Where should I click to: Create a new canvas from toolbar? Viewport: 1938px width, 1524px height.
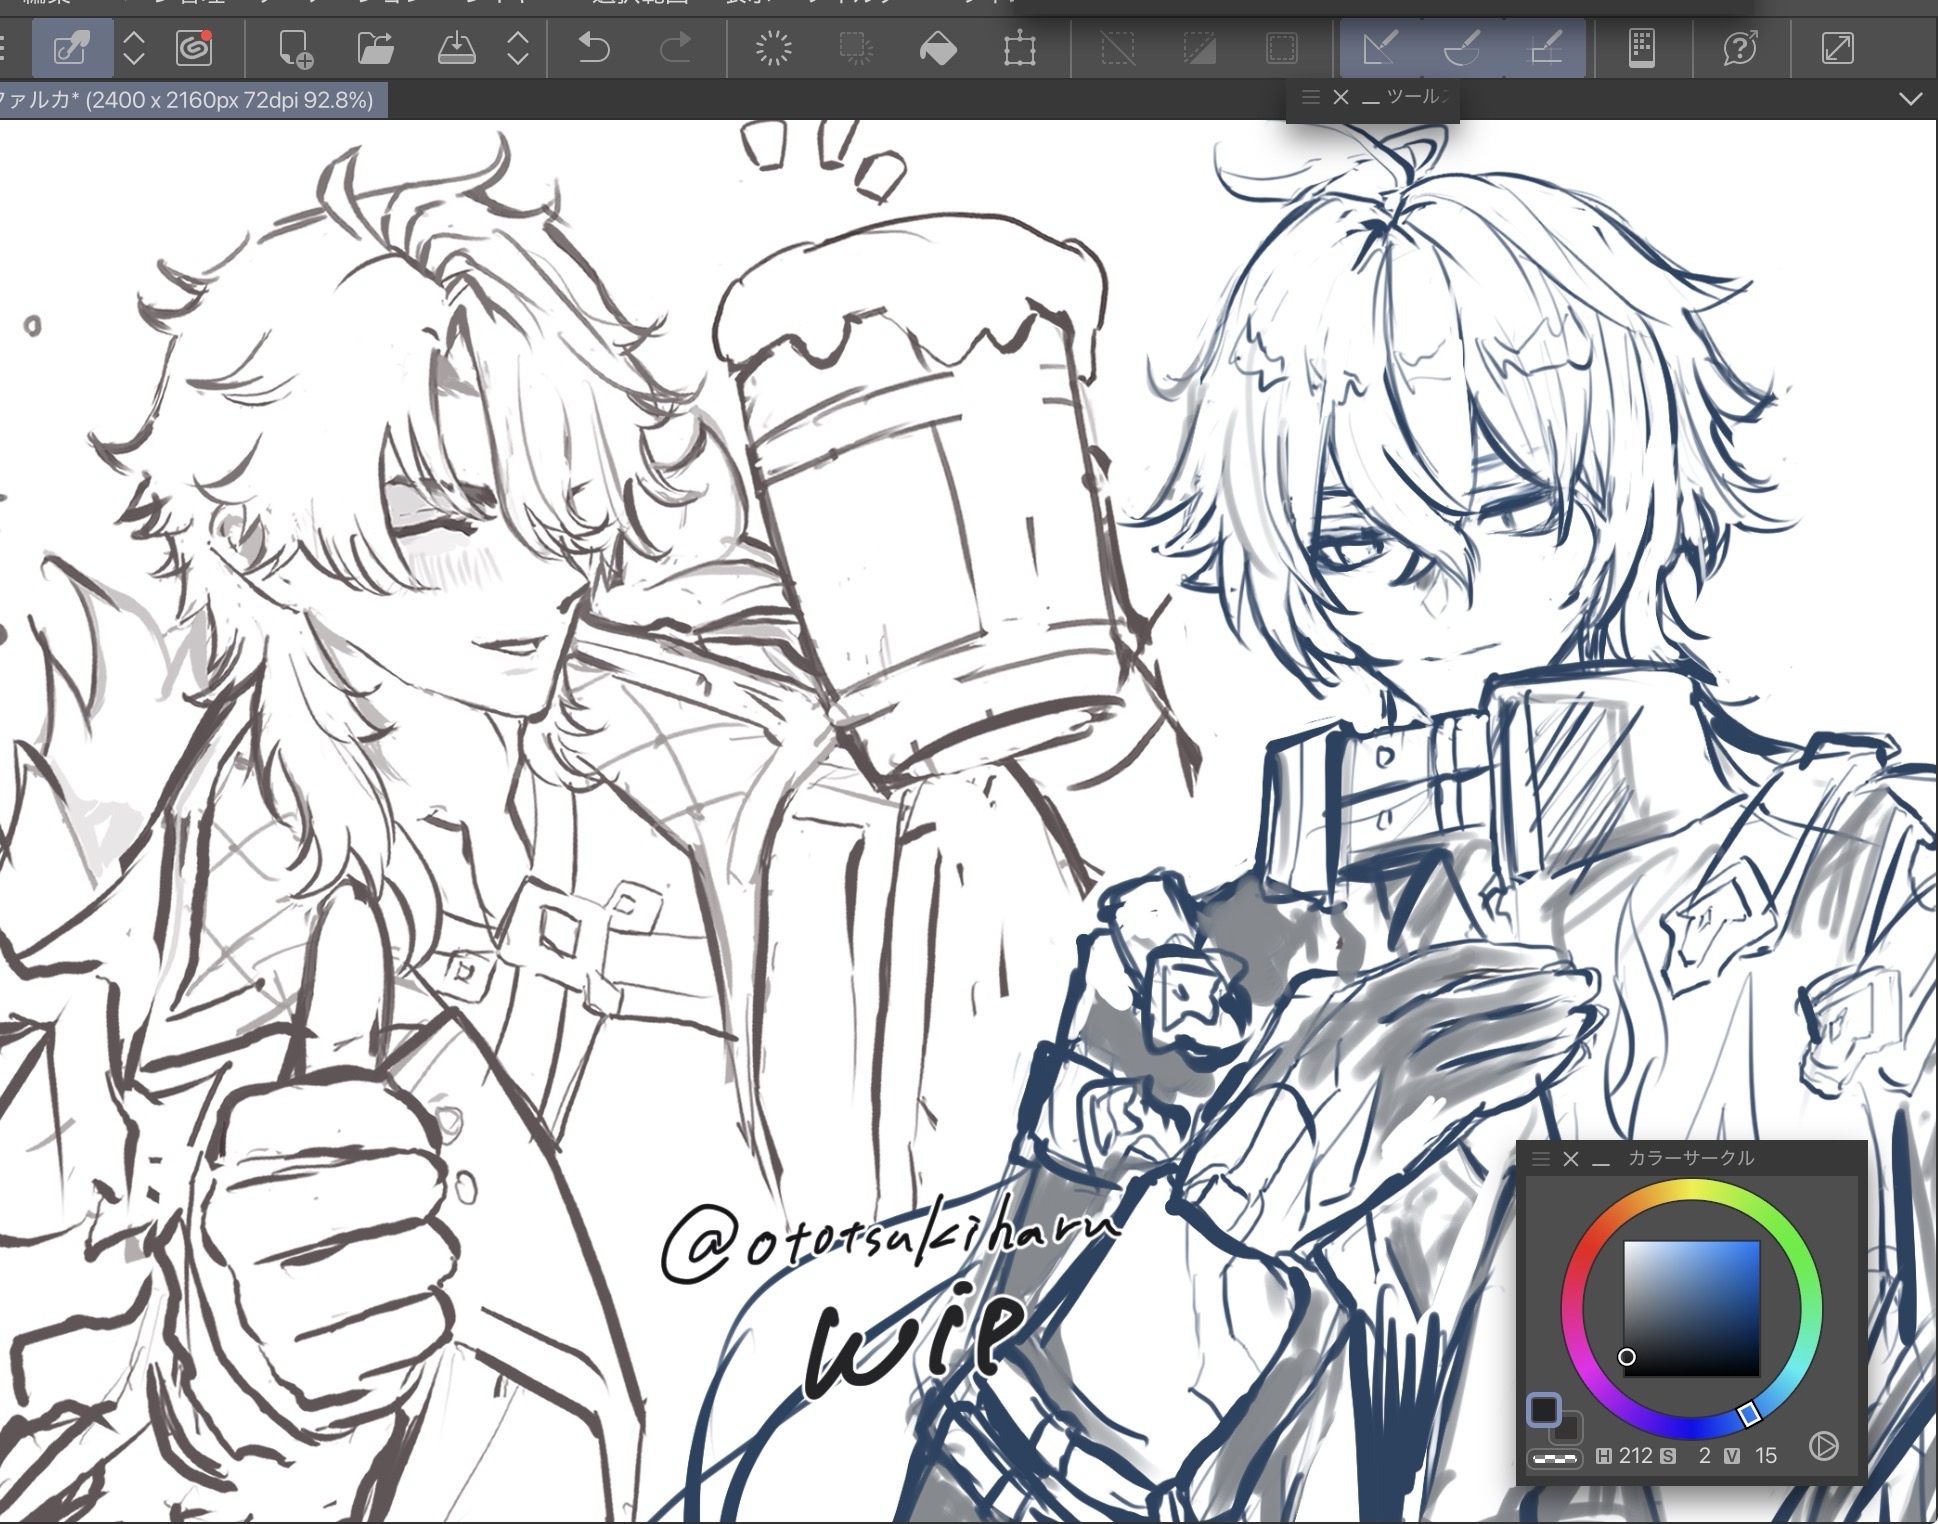click(295, 47)
